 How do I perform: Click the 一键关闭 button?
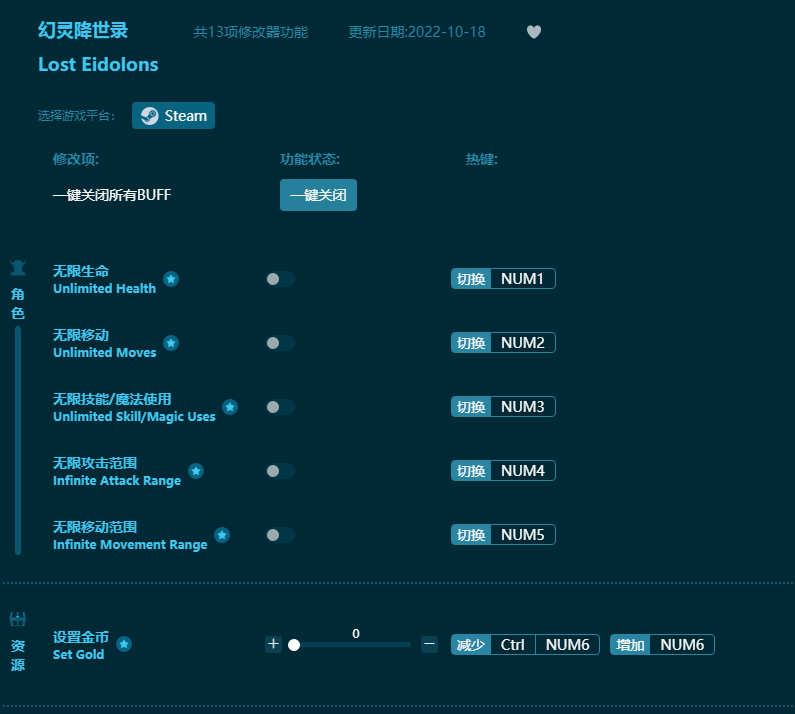pos(318,195)
